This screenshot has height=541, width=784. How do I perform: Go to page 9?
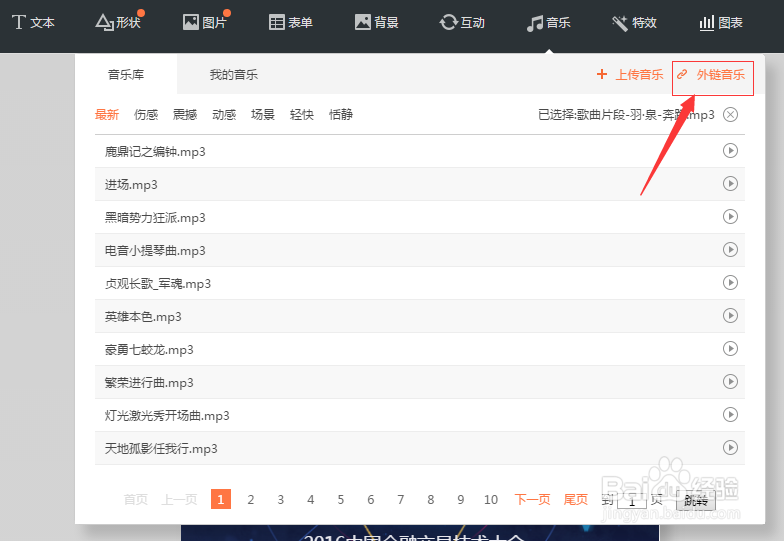[461, 499]
